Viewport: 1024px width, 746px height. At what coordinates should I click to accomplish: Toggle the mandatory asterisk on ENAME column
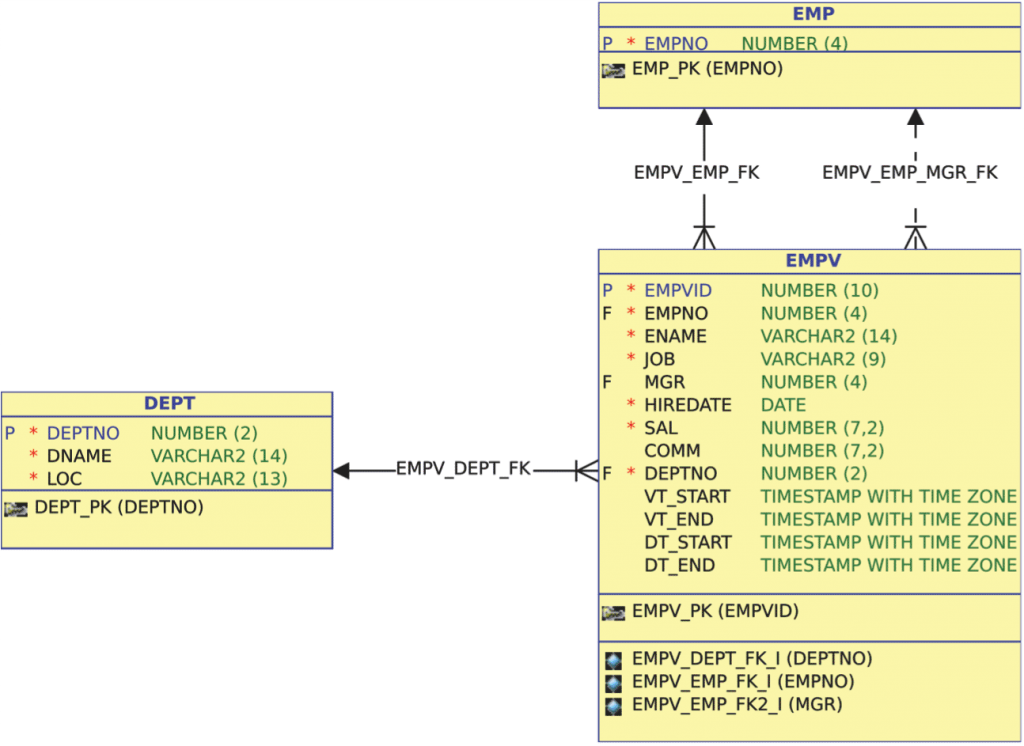click(629, 336)
